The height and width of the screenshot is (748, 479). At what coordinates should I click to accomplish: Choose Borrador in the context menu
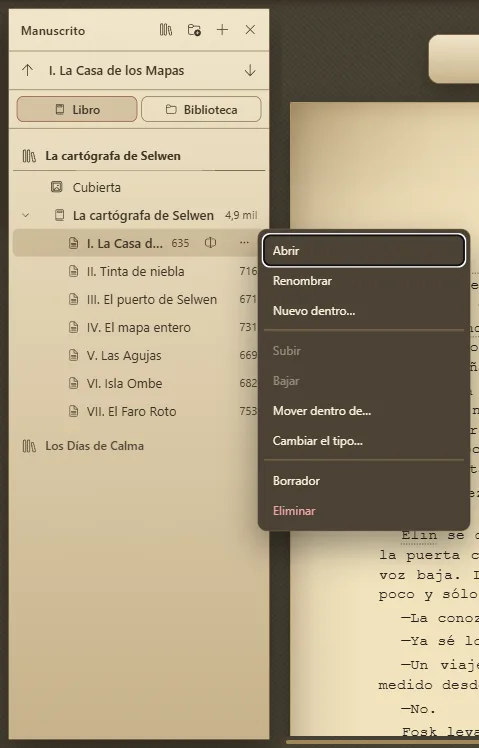(364, 481)
